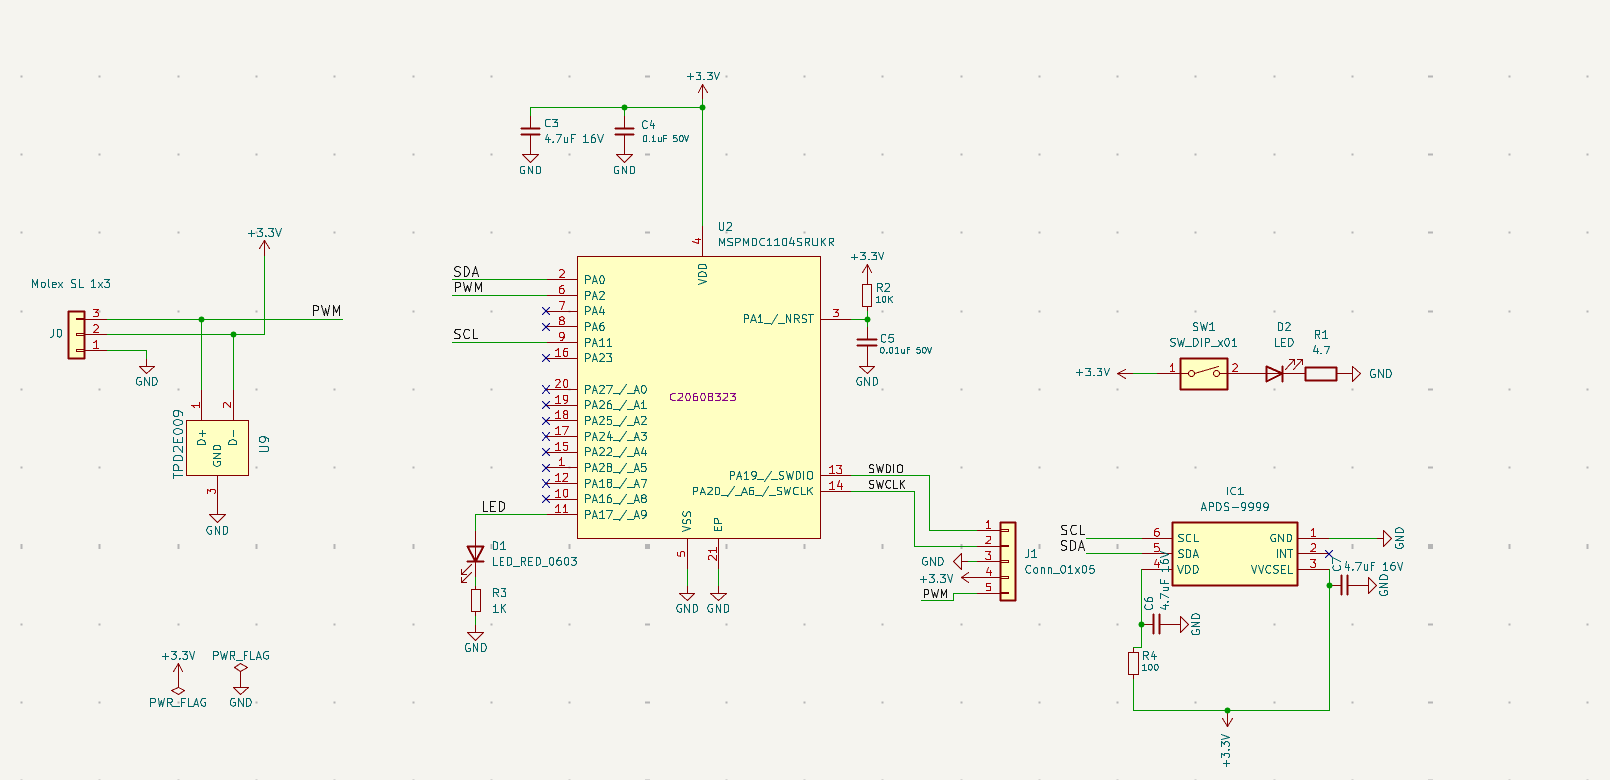Click the junction dot above capacitor C4

(x=624, y=107)
